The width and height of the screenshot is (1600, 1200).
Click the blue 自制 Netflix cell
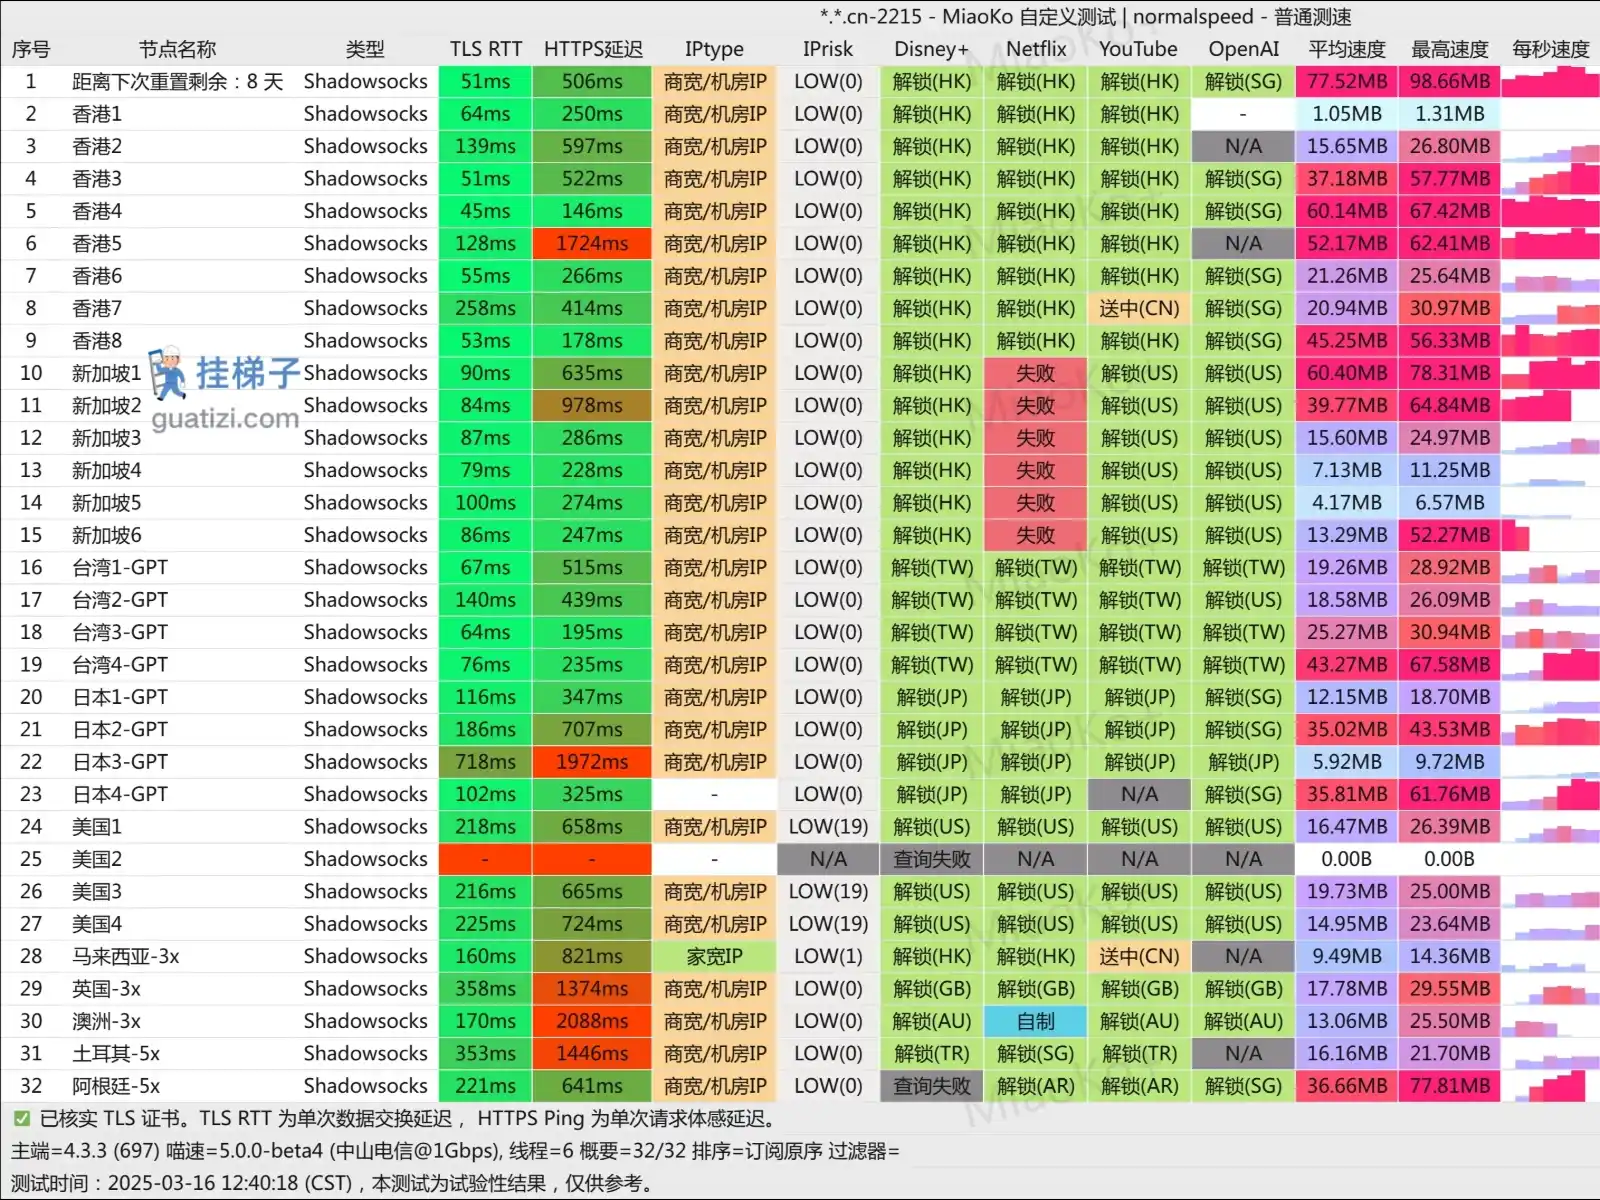[1036, 1021]
